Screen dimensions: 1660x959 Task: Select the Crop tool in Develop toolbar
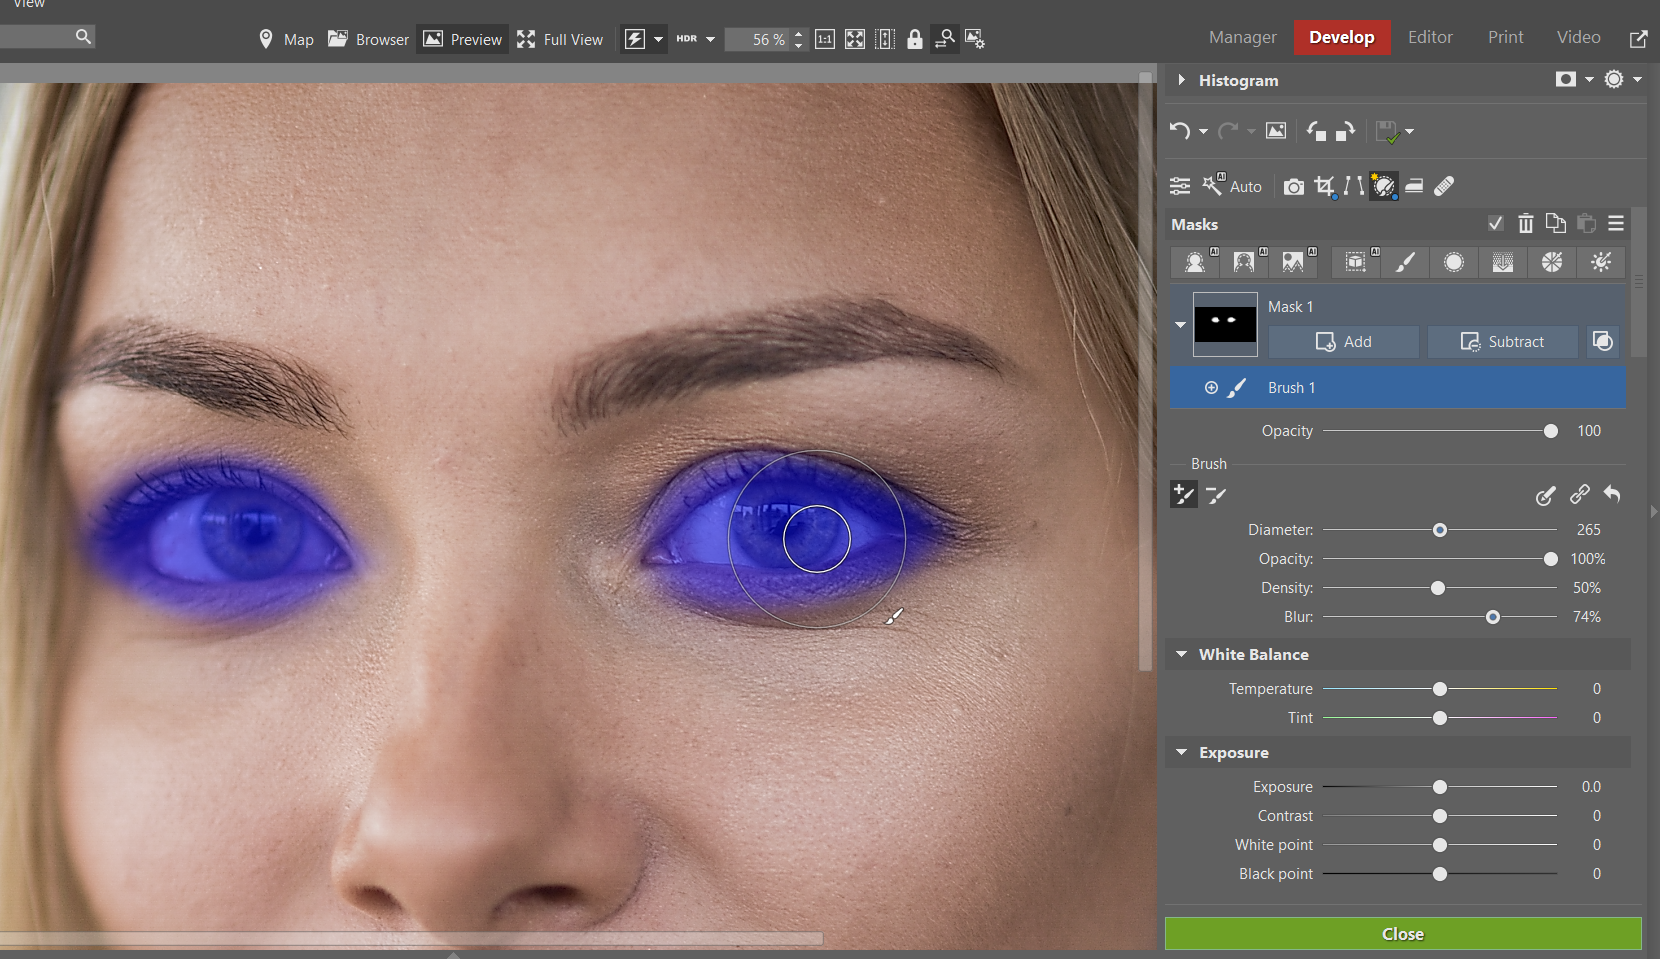pos(1324,186)
